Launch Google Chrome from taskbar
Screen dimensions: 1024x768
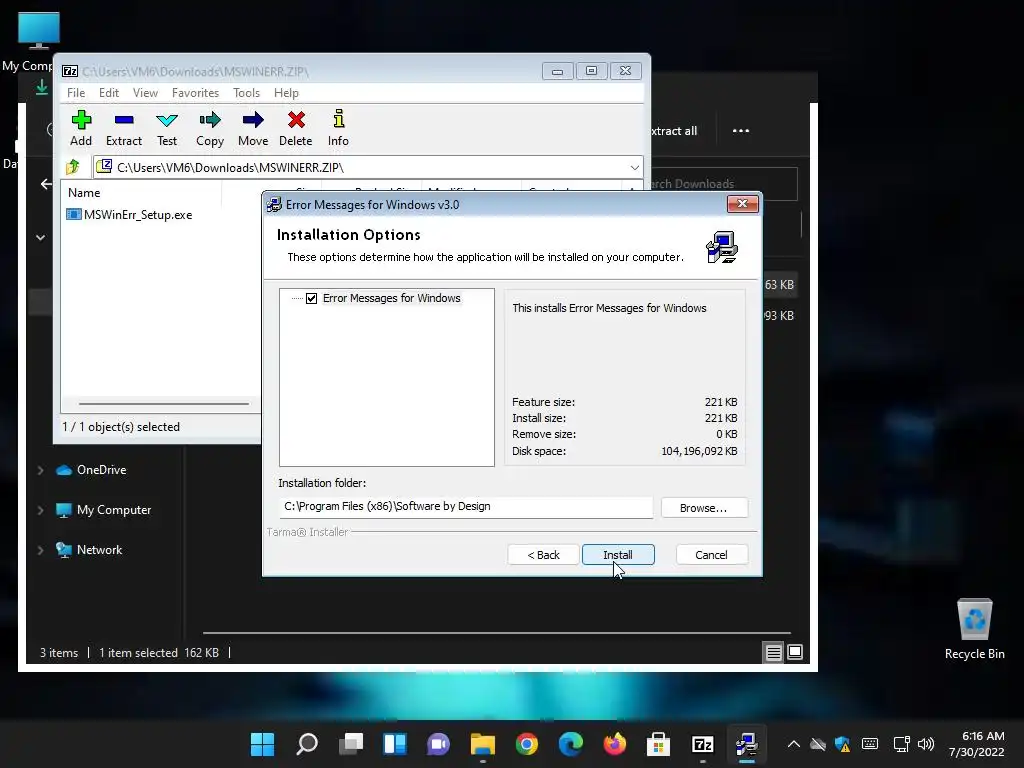pos(526,744)
